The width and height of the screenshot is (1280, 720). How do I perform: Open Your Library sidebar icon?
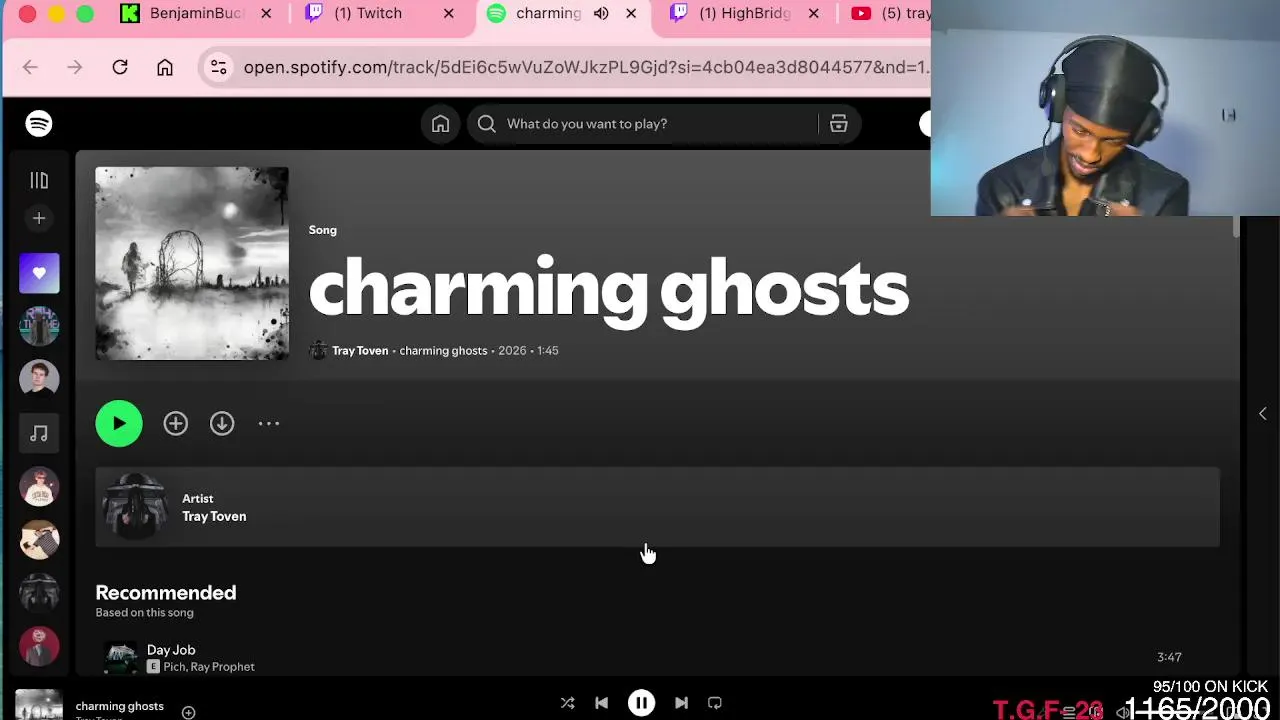(39, 180)
